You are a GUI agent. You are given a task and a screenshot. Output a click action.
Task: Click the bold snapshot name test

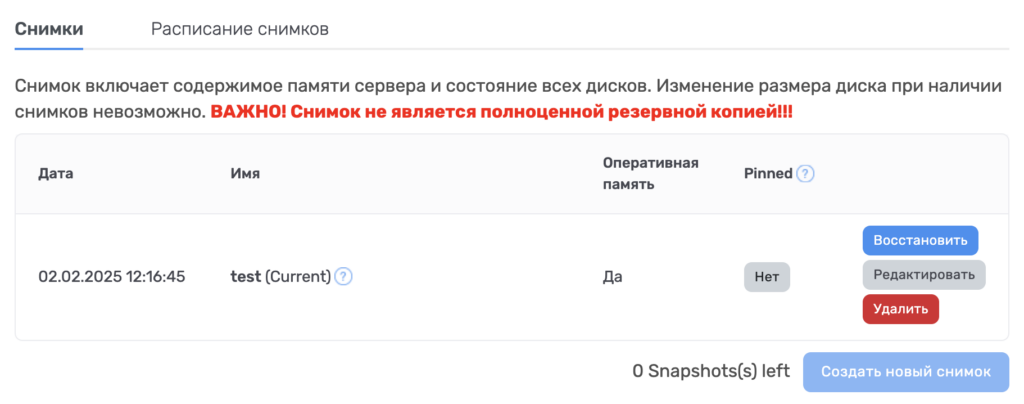[246, 277]
